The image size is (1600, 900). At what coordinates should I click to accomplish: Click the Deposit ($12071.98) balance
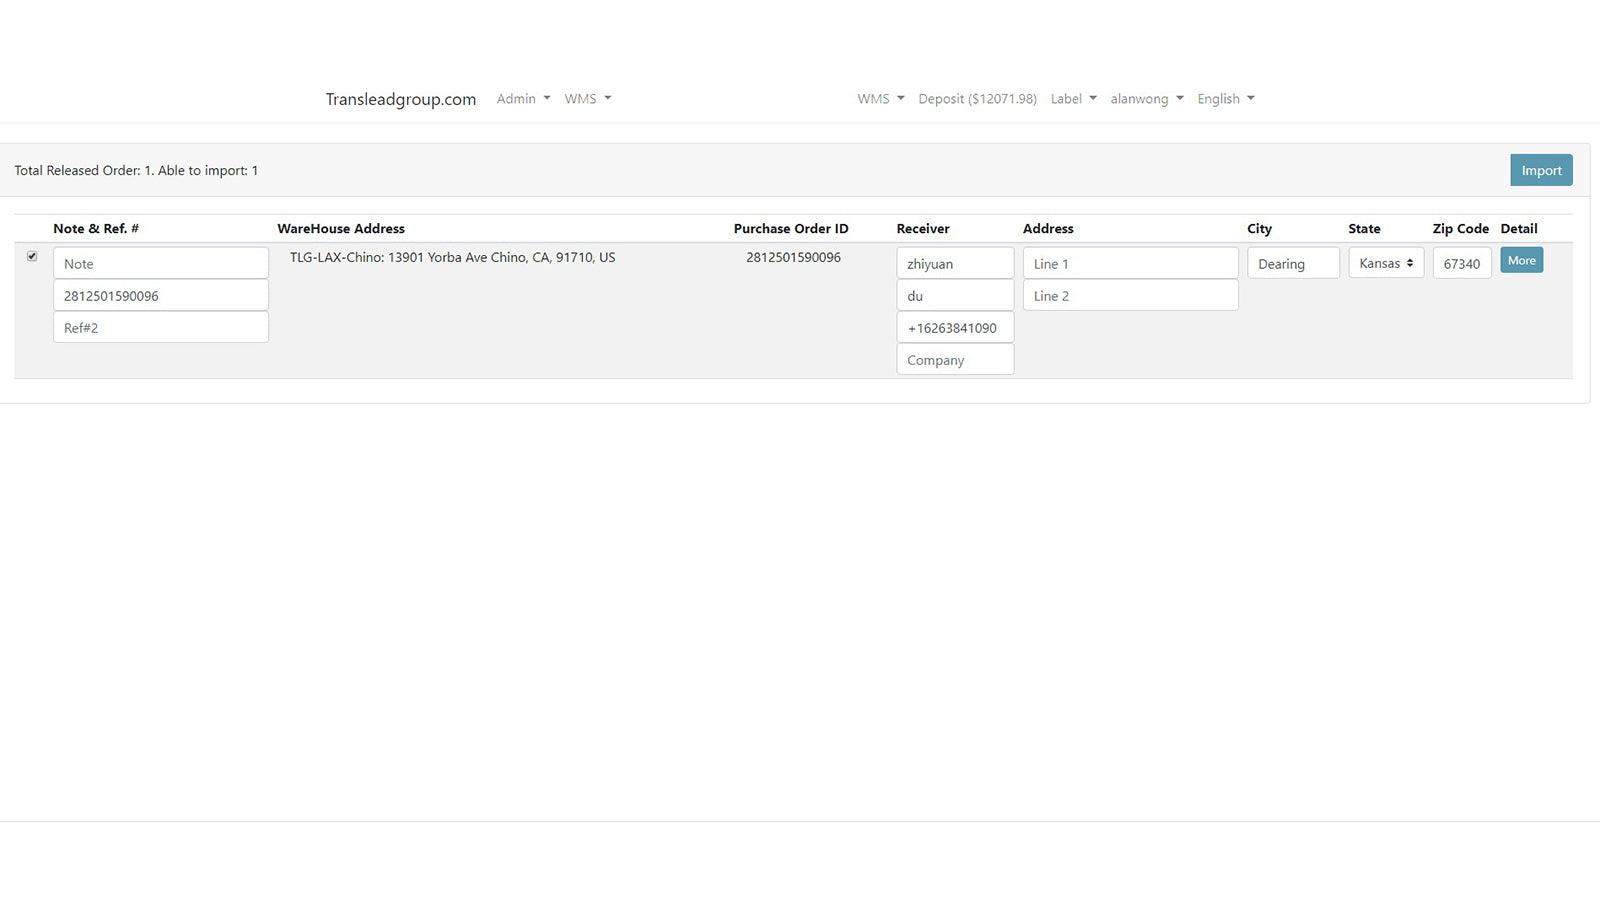(x=977, y=98)
